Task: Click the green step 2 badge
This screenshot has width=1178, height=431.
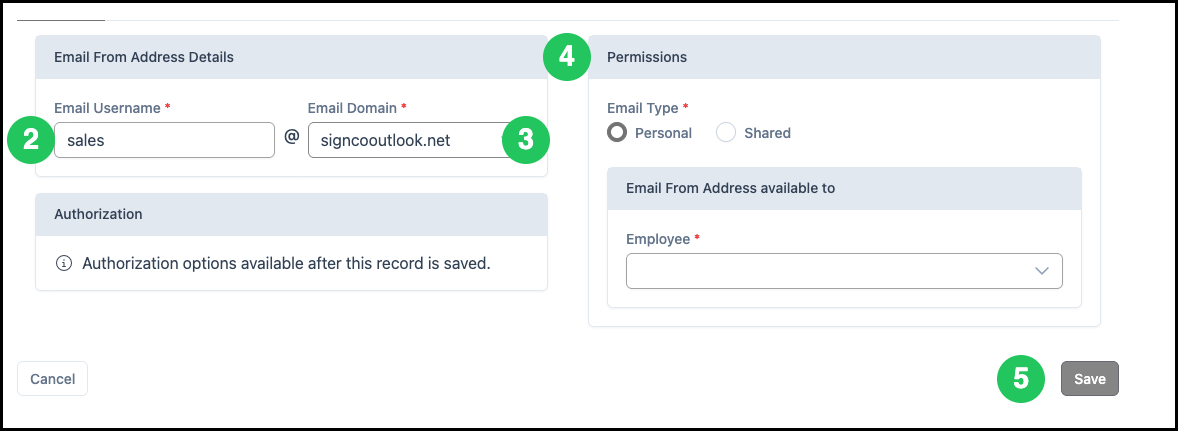Action: point(31,140)
